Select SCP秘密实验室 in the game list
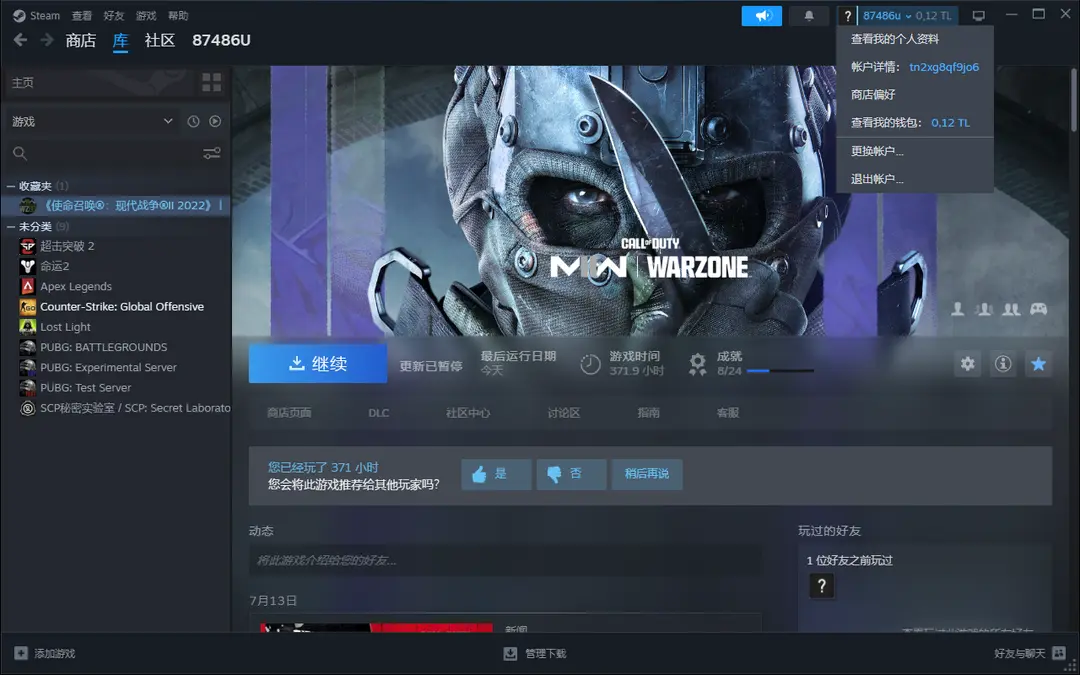The width and height of the screenshot is (1080, 675). [x=116, y=408]
